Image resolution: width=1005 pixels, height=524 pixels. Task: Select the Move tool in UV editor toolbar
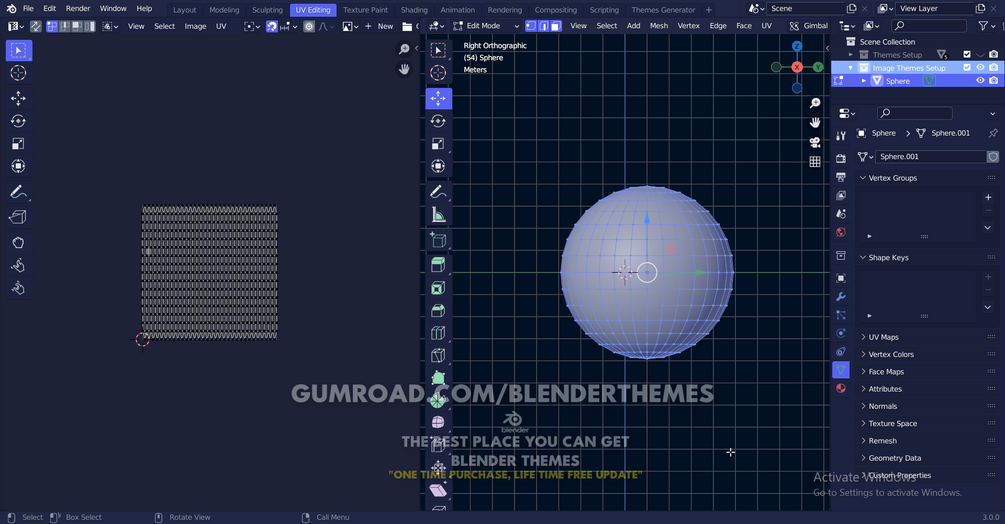point(18,98)
